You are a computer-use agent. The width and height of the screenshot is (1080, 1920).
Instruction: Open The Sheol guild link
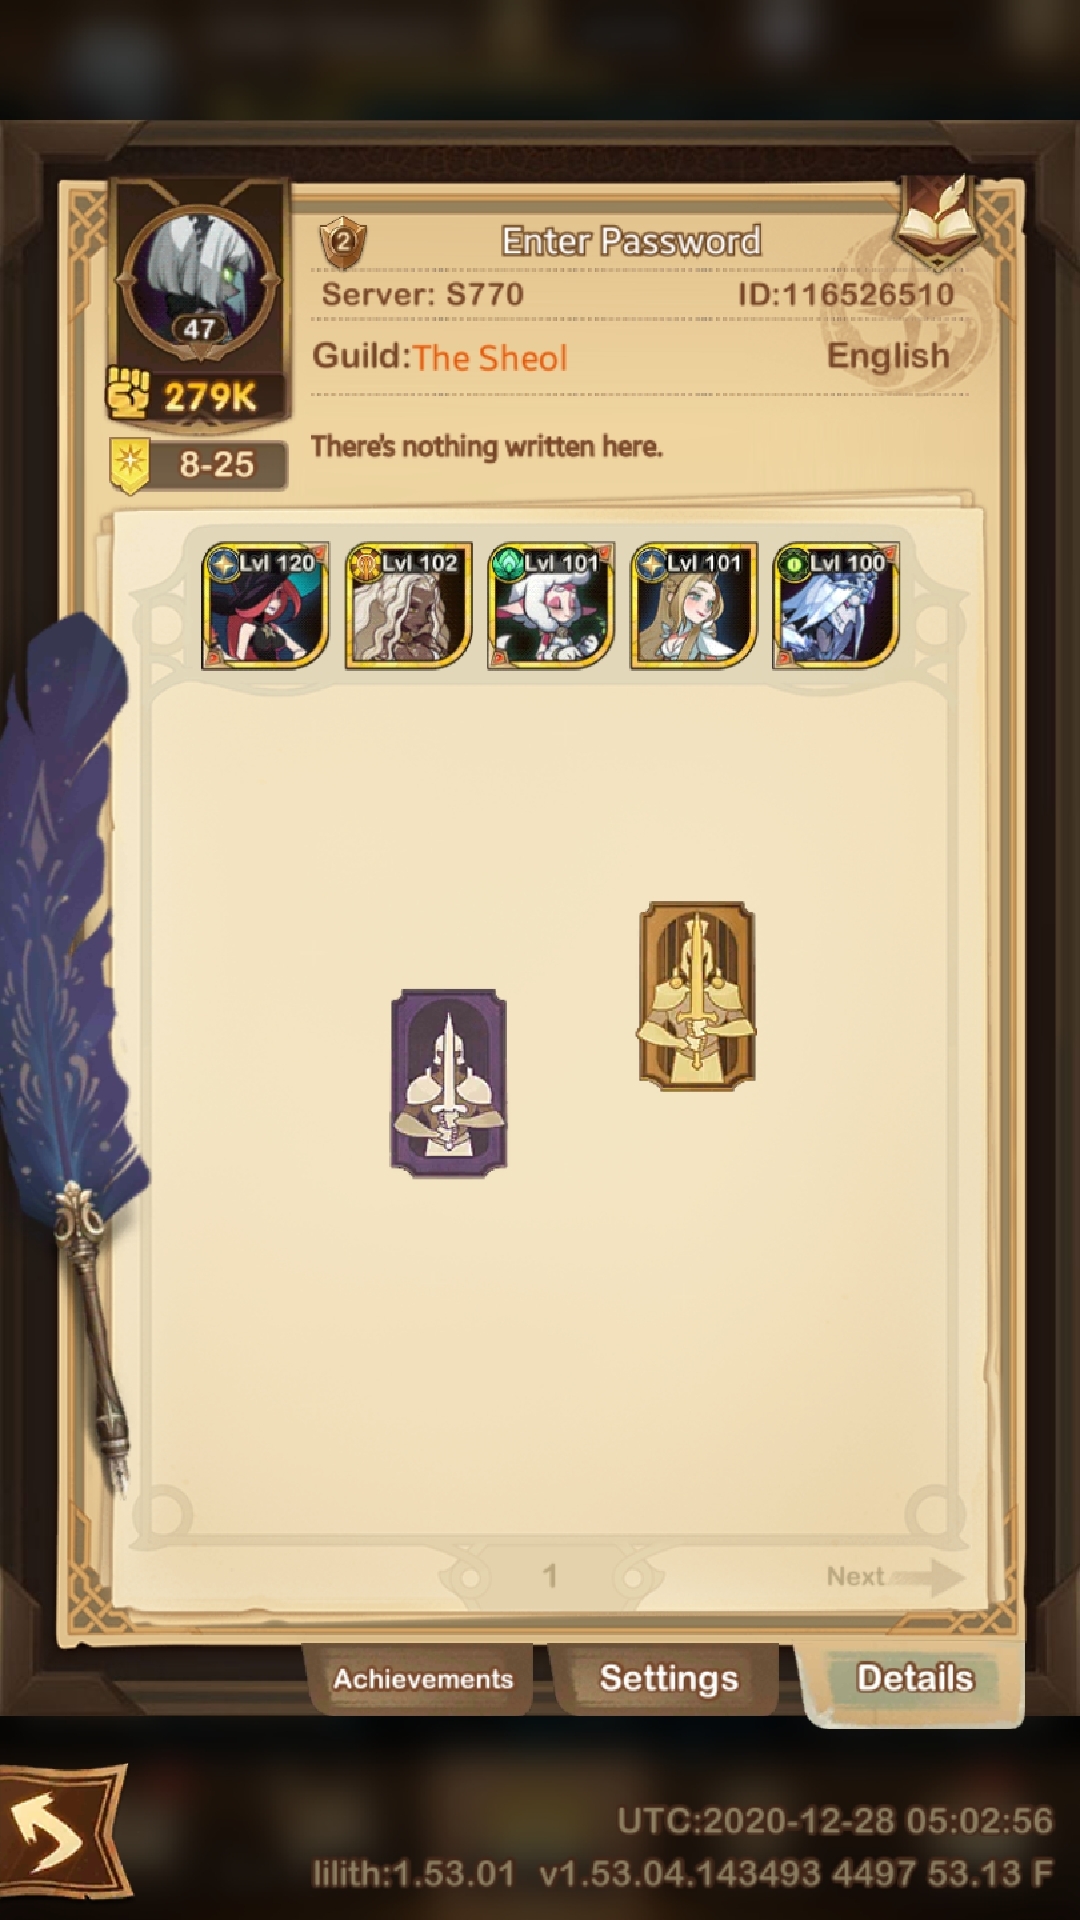(x=490, y=357)
